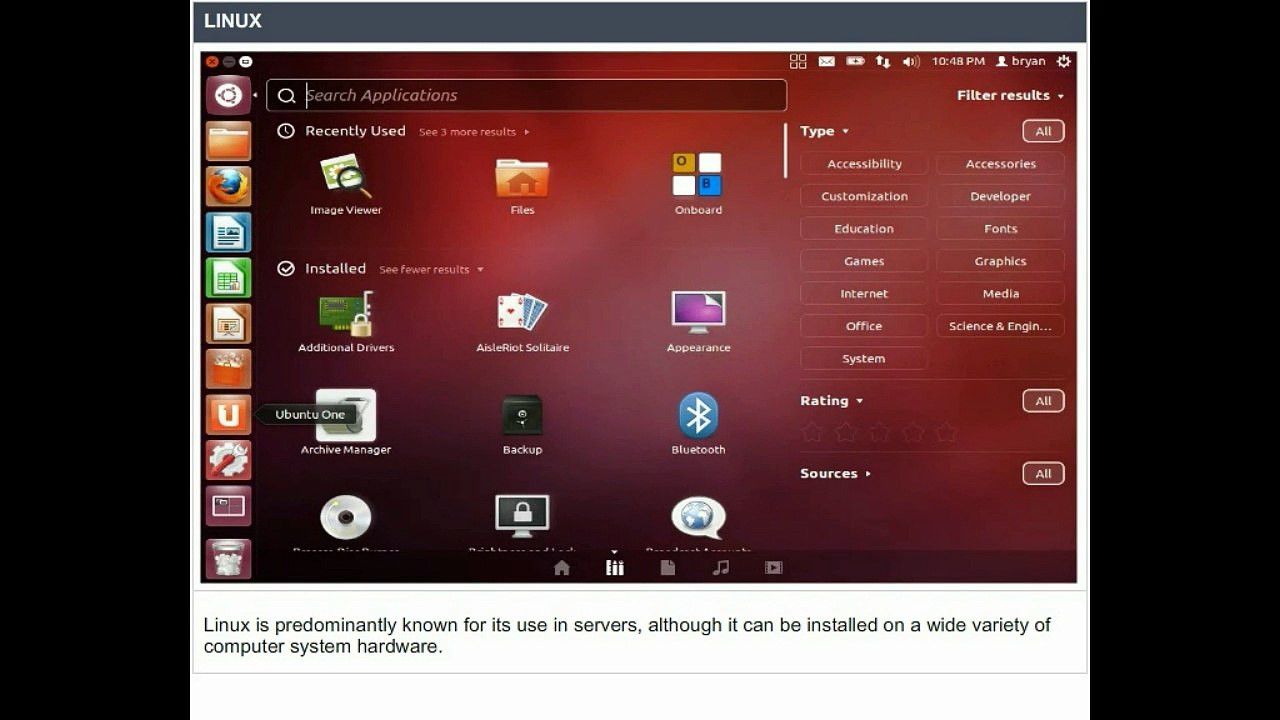The width and height of the screenshot is (1280, 720).
Task: Switch to the Files lens
Action: [x=668, y=568]
